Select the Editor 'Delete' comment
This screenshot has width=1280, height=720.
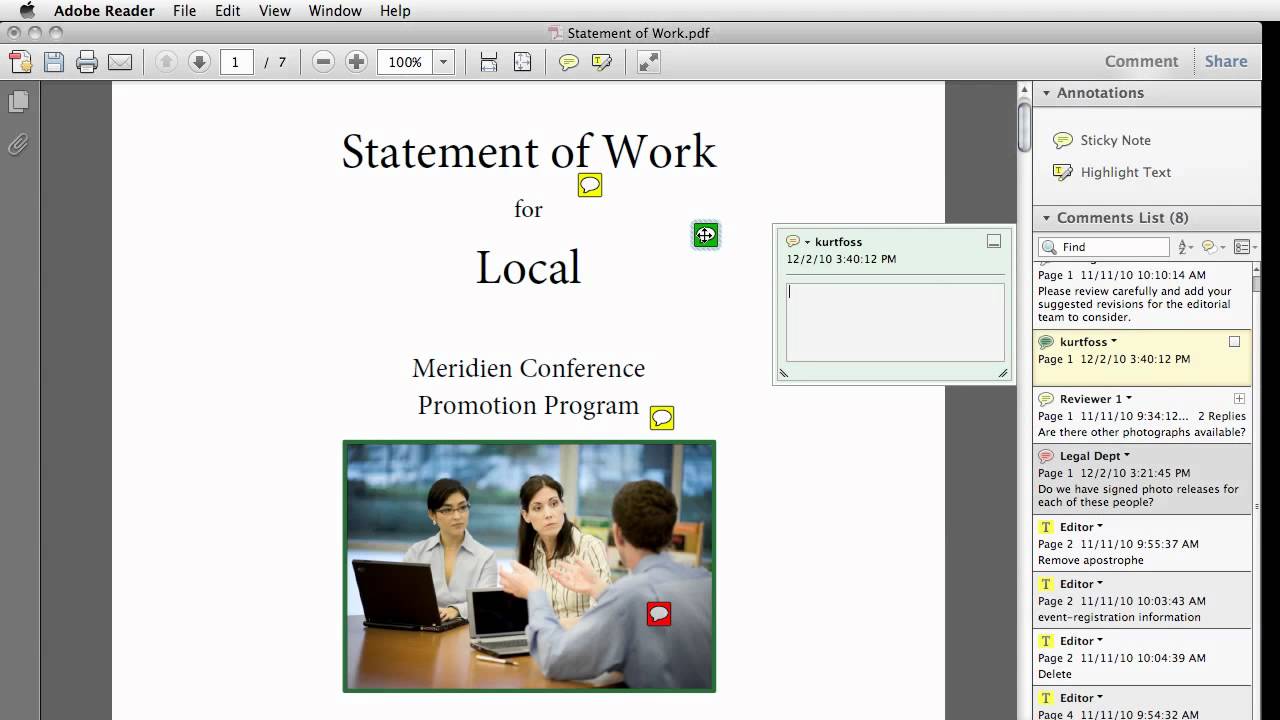click(1142, 657)
